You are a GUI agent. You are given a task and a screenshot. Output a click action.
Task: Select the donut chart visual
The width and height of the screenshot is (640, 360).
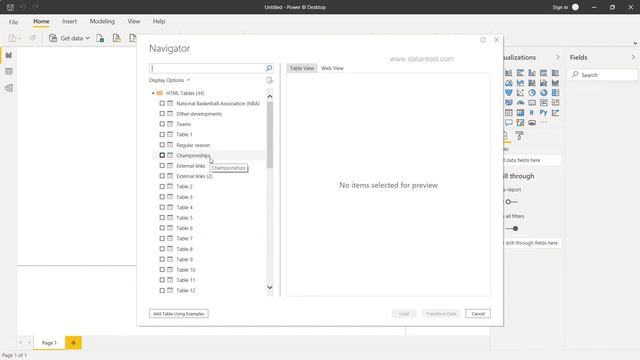pos(544,93)
